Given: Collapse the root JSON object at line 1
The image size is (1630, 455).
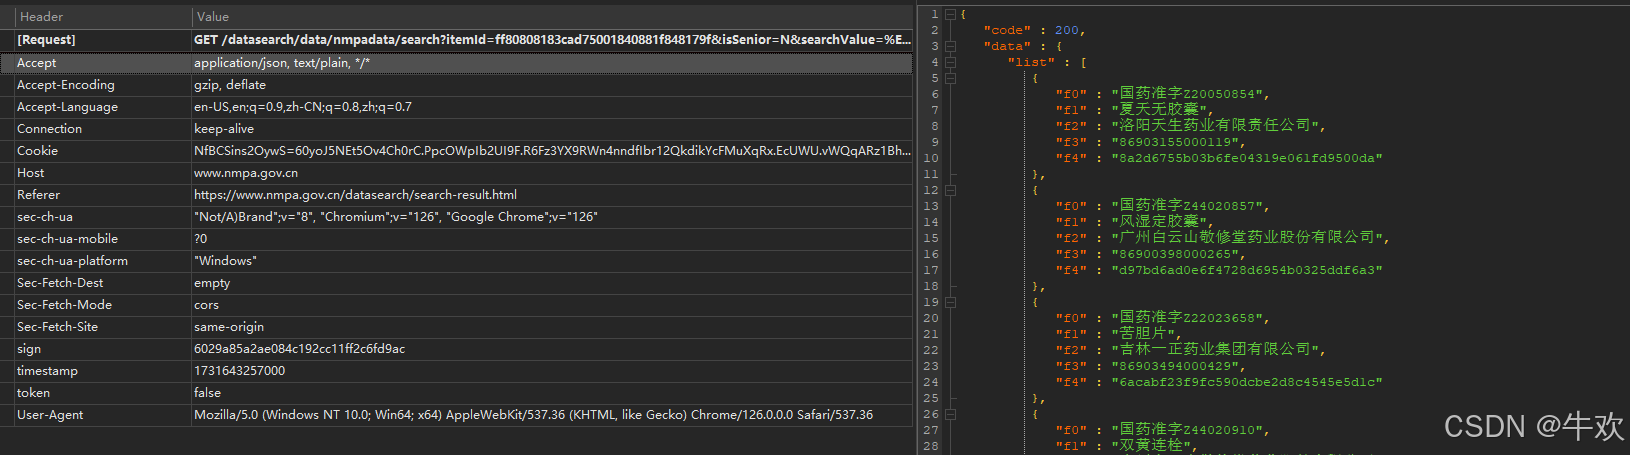Looking at the screenshot, I should pyautogui.click(x=950, y=14).
